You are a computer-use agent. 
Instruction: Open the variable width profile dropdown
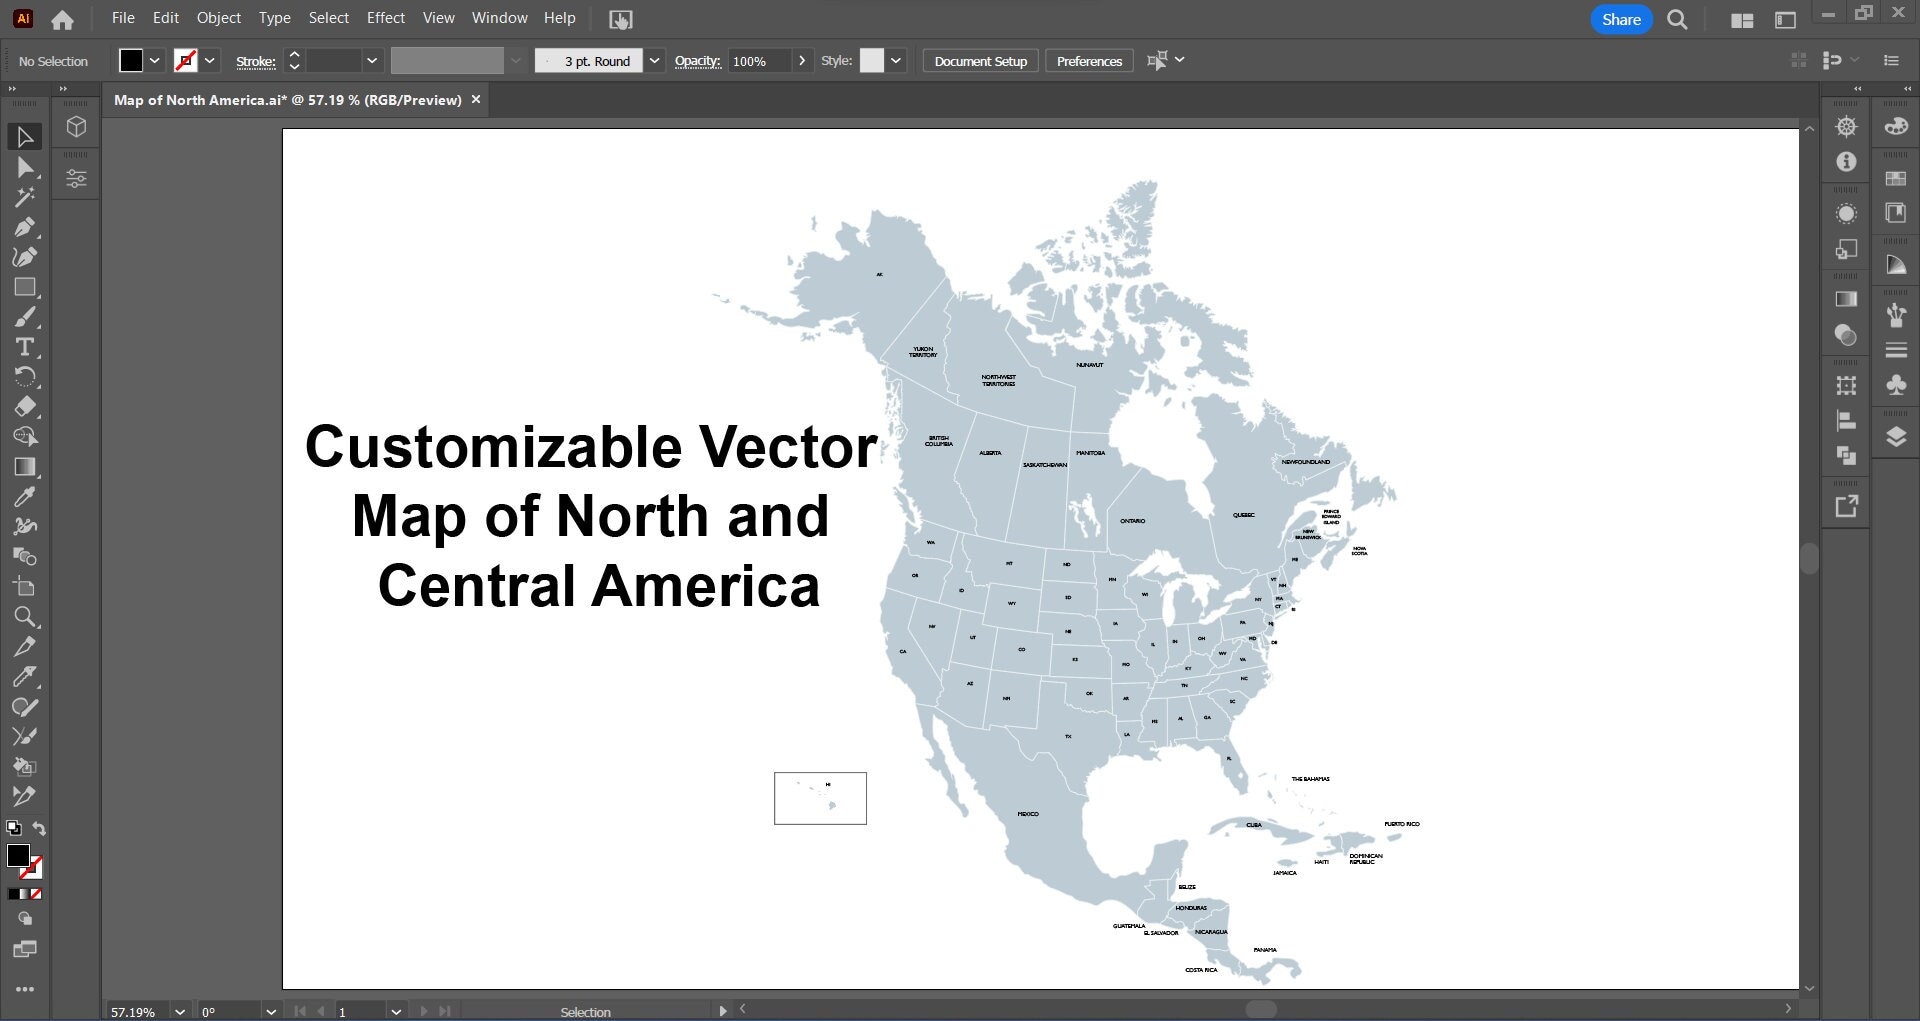515,60
